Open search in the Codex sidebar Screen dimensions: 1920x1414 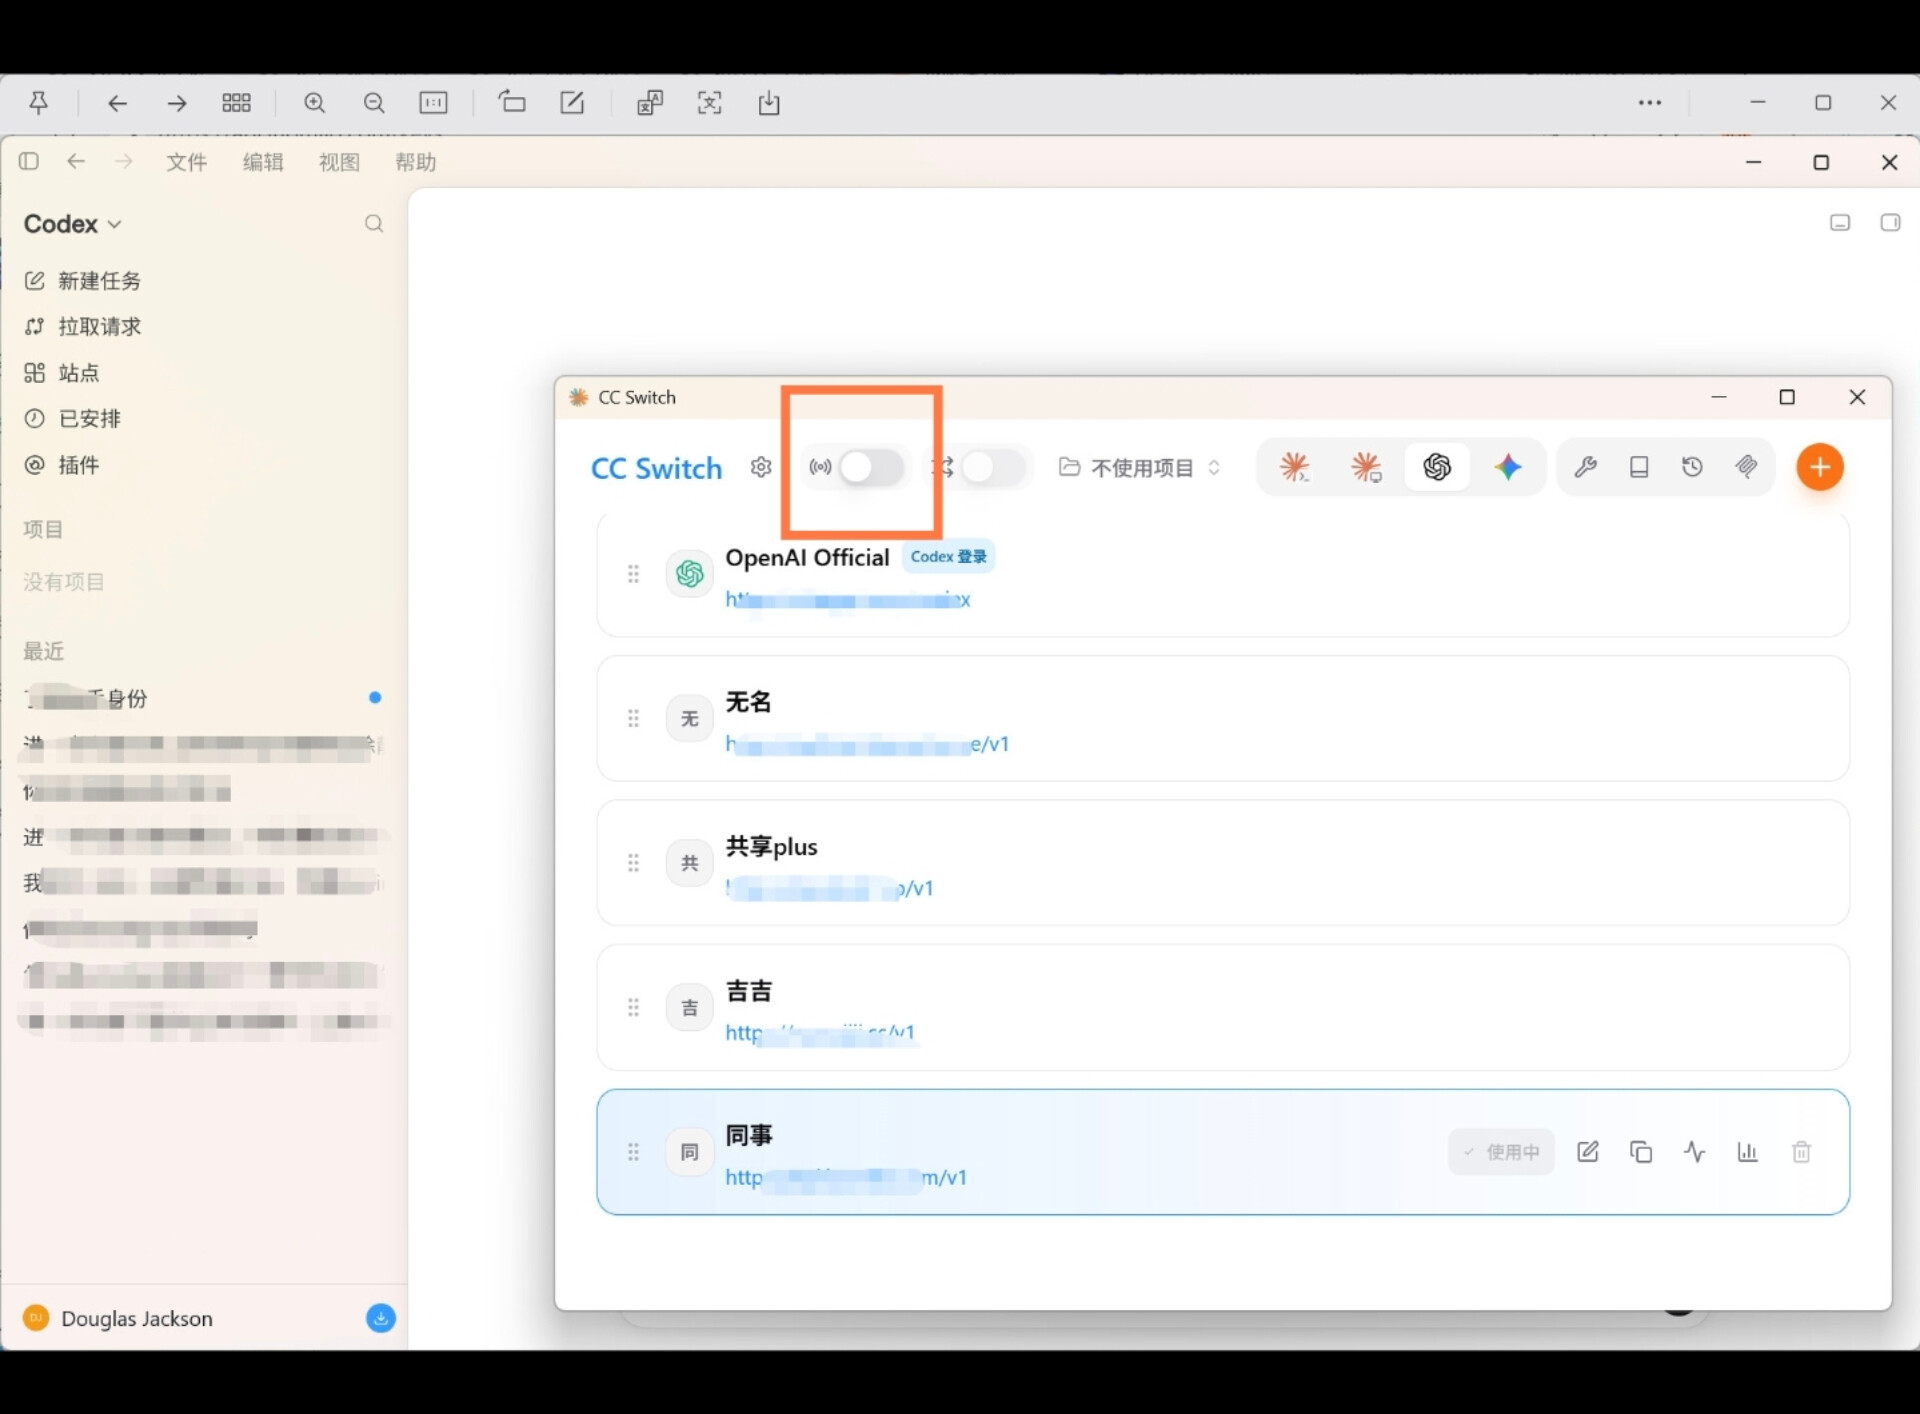point(374,224)
